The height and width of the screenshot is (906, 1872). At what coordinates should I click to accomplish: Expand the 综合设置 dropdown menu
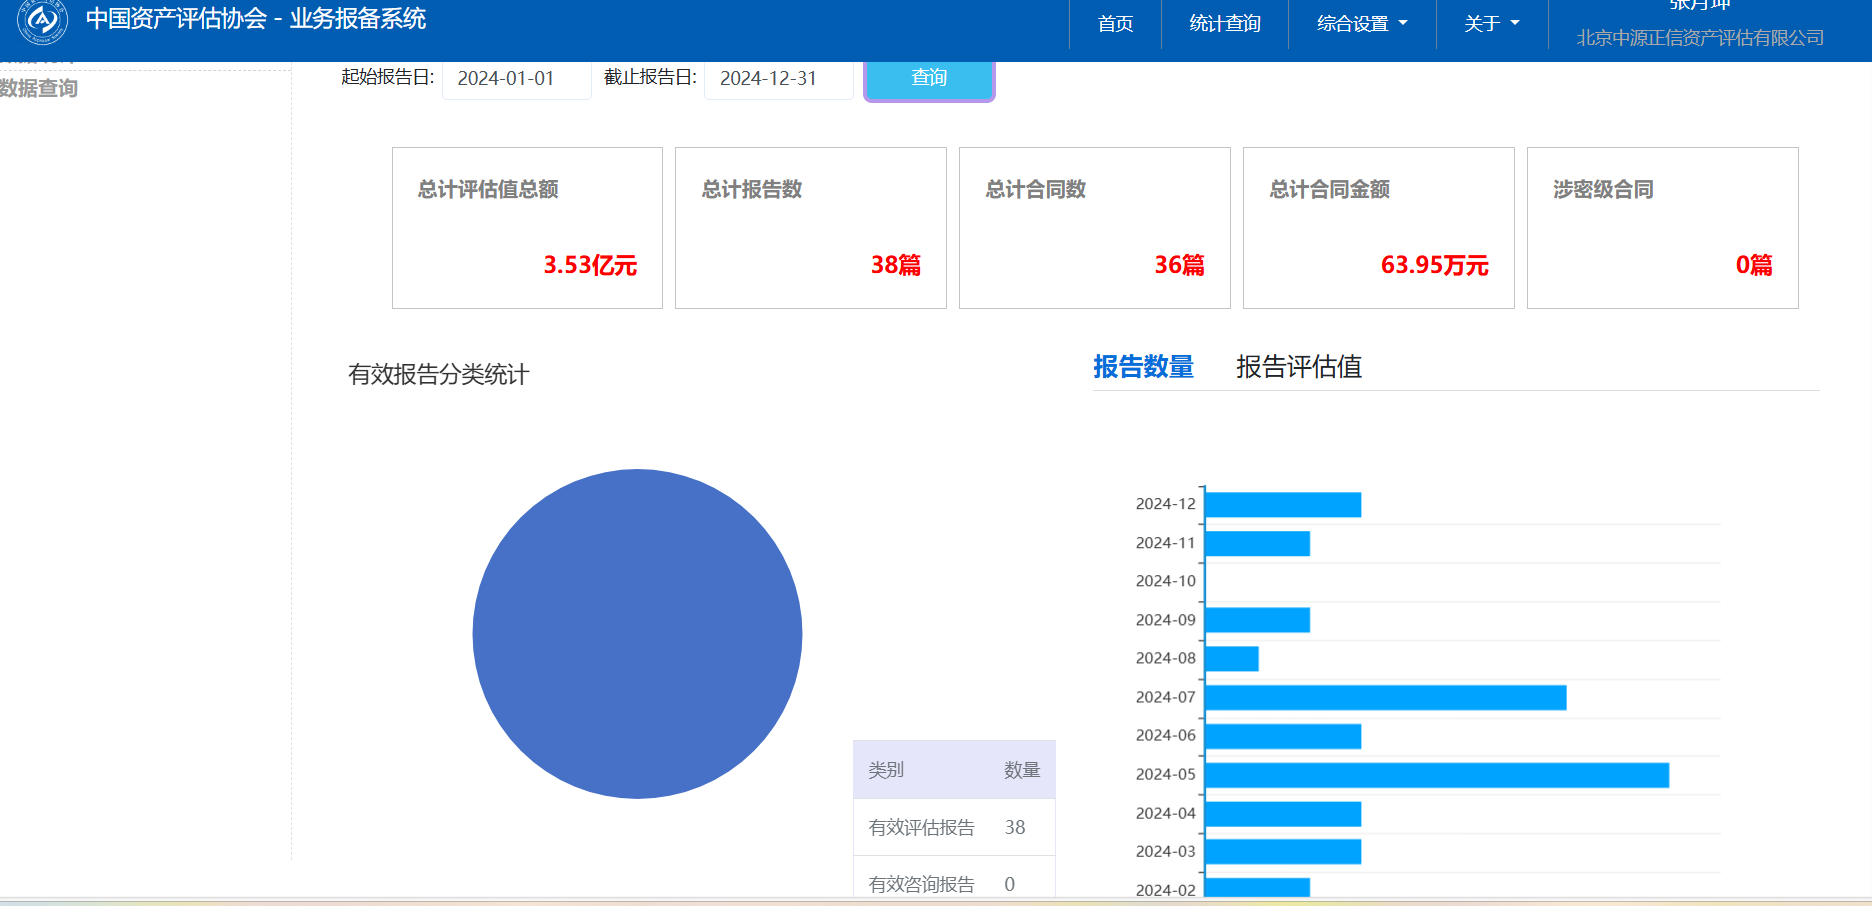coord(1361,24)
